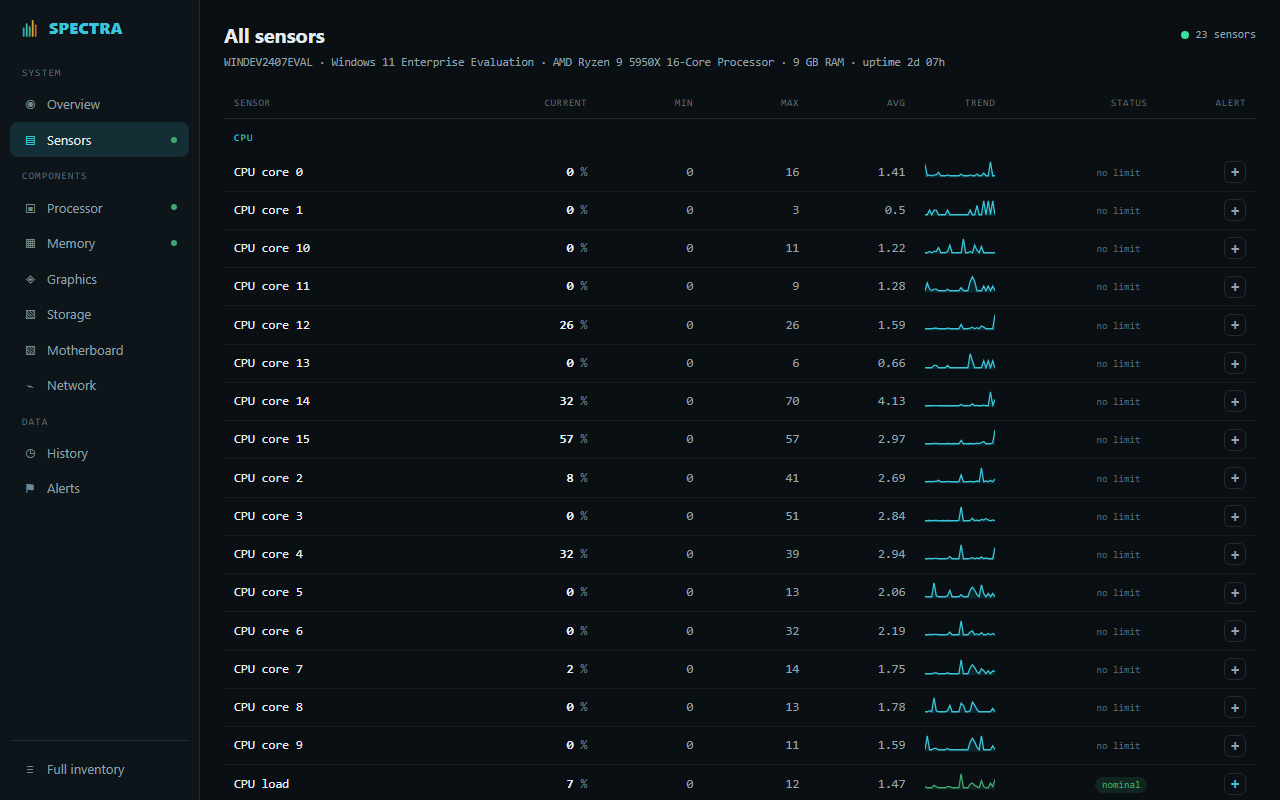Click the Alert column header

coord(1231,103)
